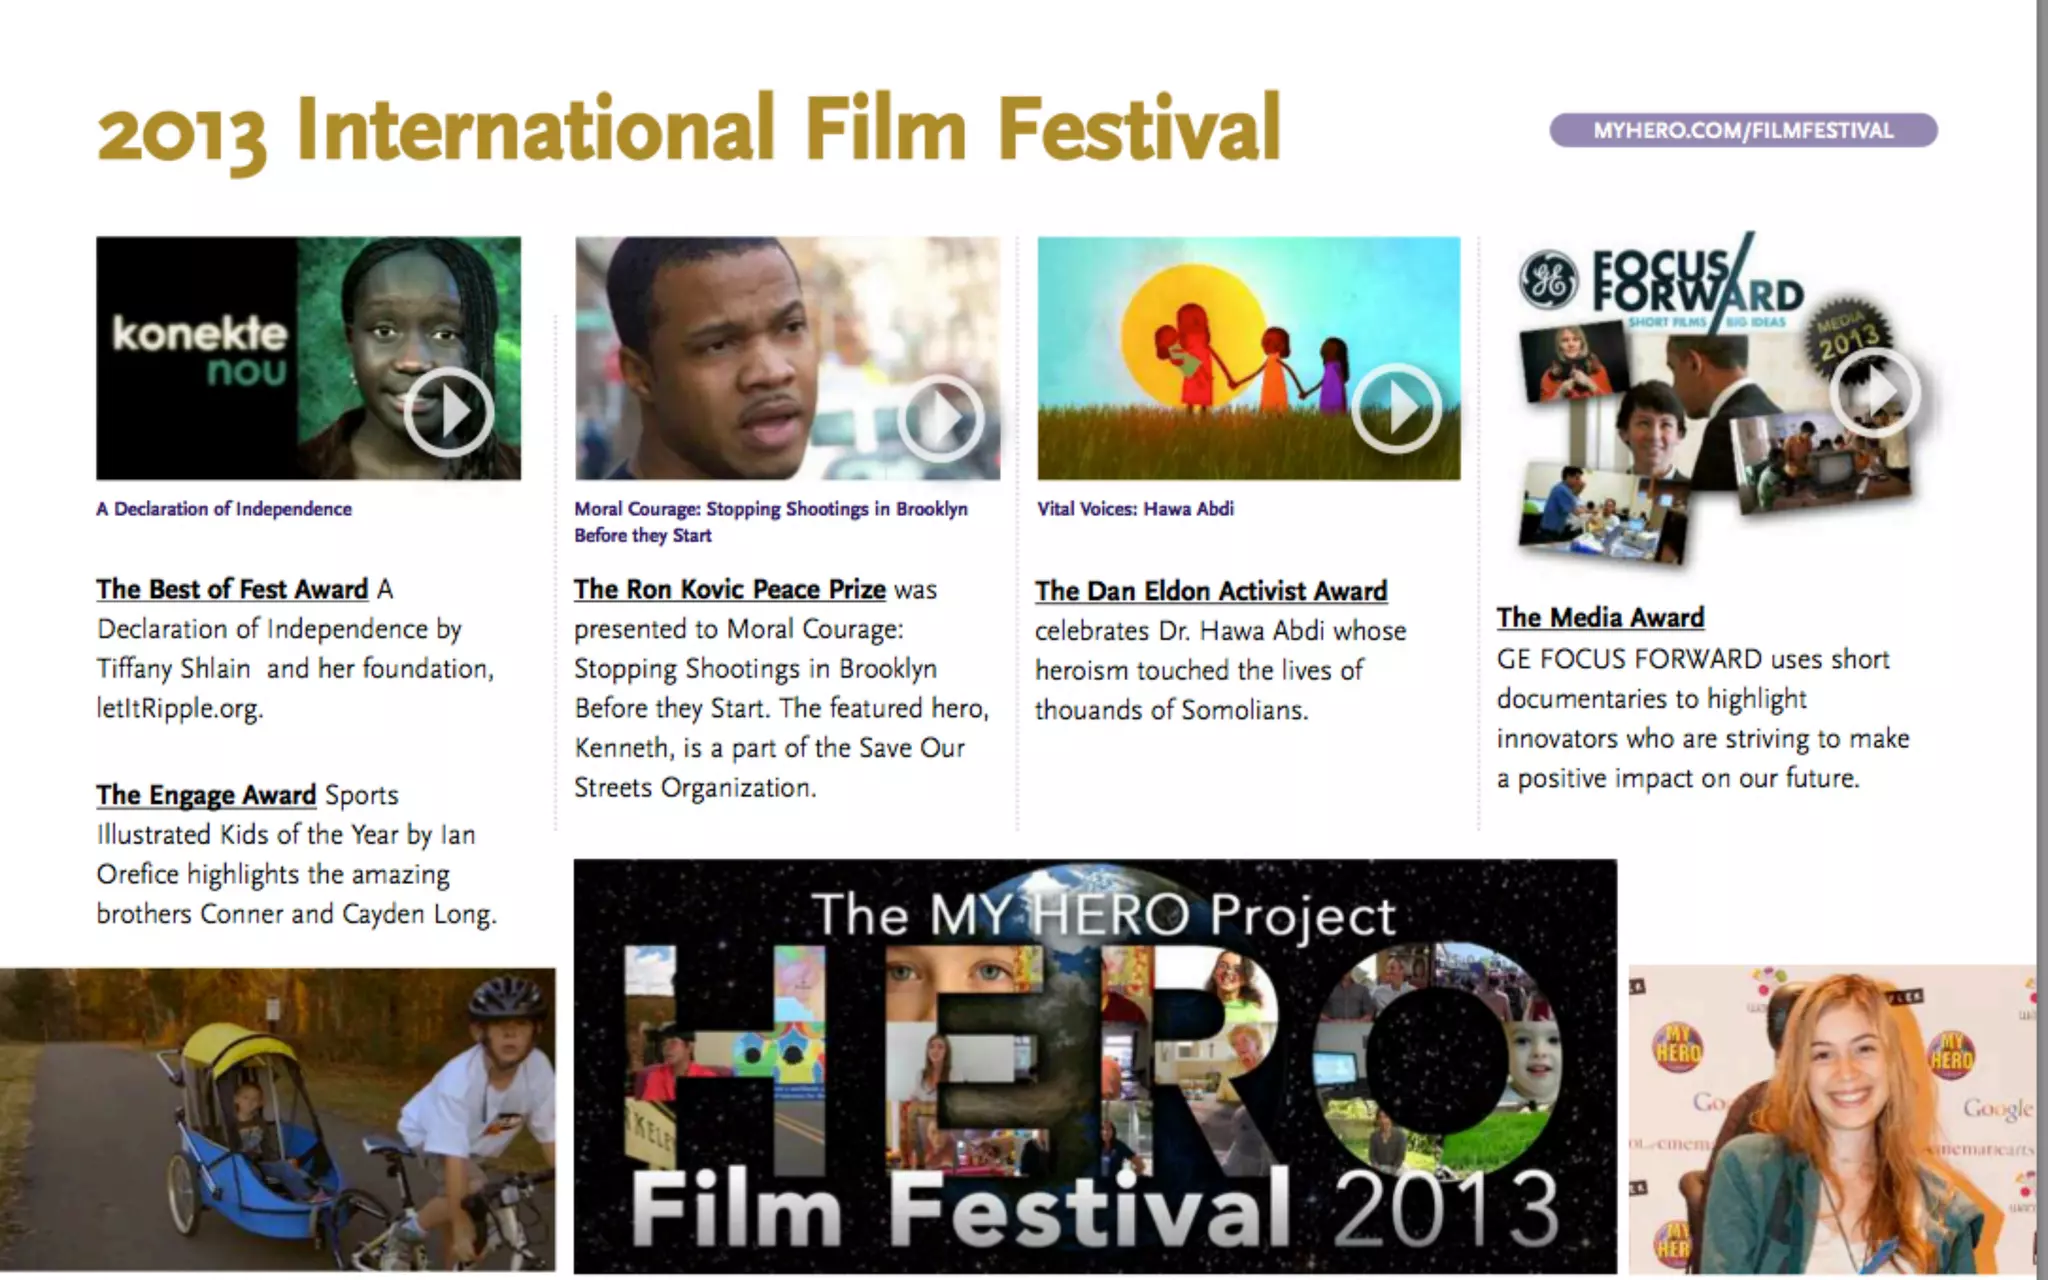Click the 'Vital Voices: Hawa Abdi' caption
The image size is (2048, 1280).
pyautogui.click(x=1135, y=509)
